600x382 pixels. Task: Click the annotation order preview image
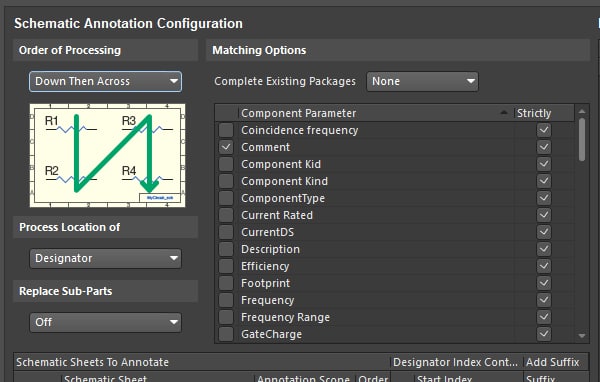click(108, 155)
